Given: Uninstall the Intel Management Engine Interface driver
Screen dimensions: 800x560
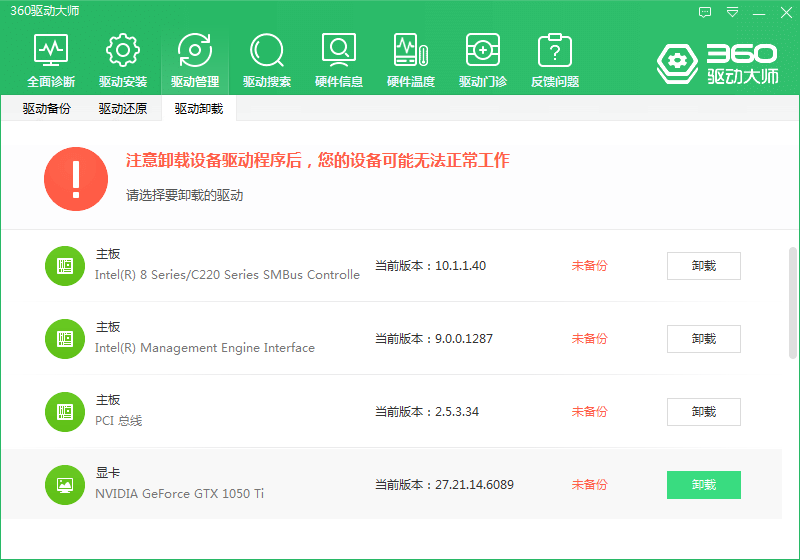Looking at the screenshot, I should [703, 339].
